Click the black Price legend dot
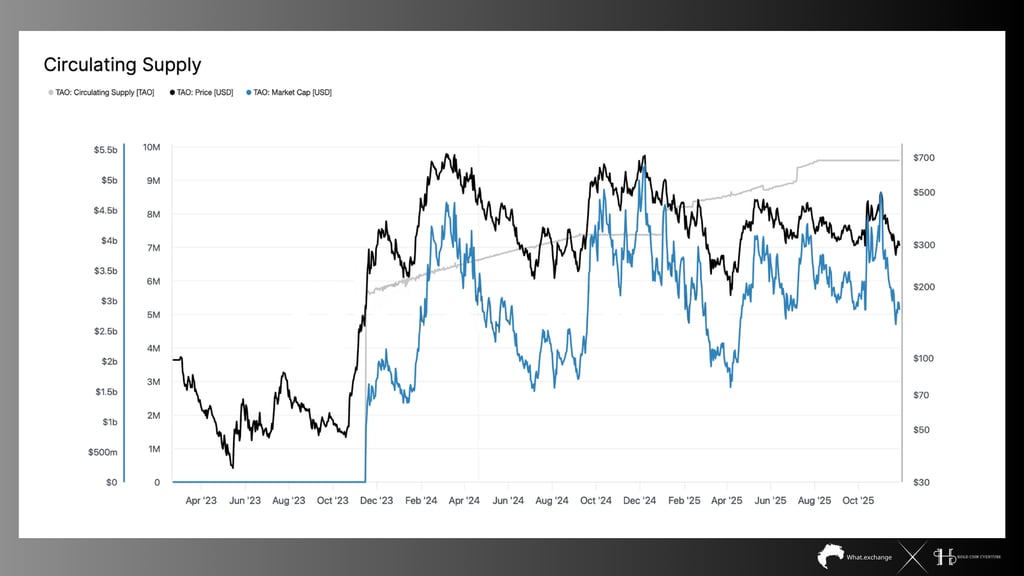 click(x=172, y=93)
